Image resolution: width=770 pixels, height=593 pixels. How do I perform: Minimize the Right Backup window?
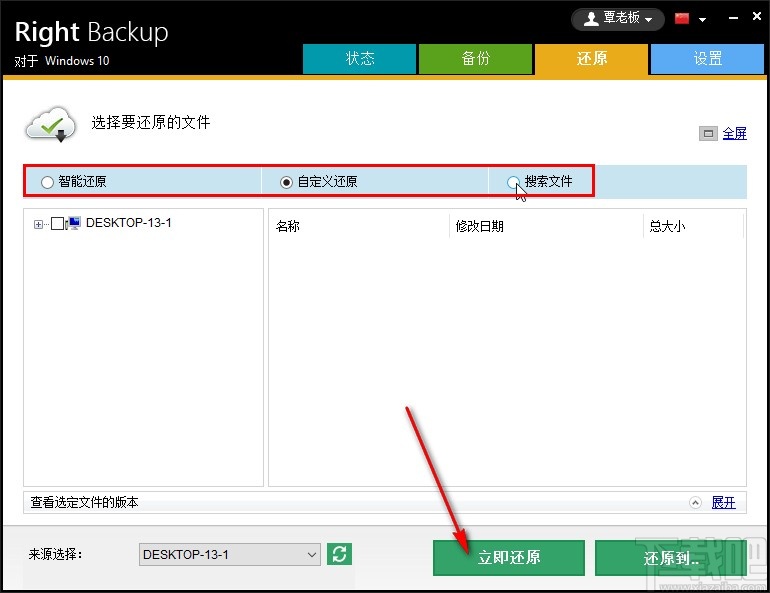733,18
